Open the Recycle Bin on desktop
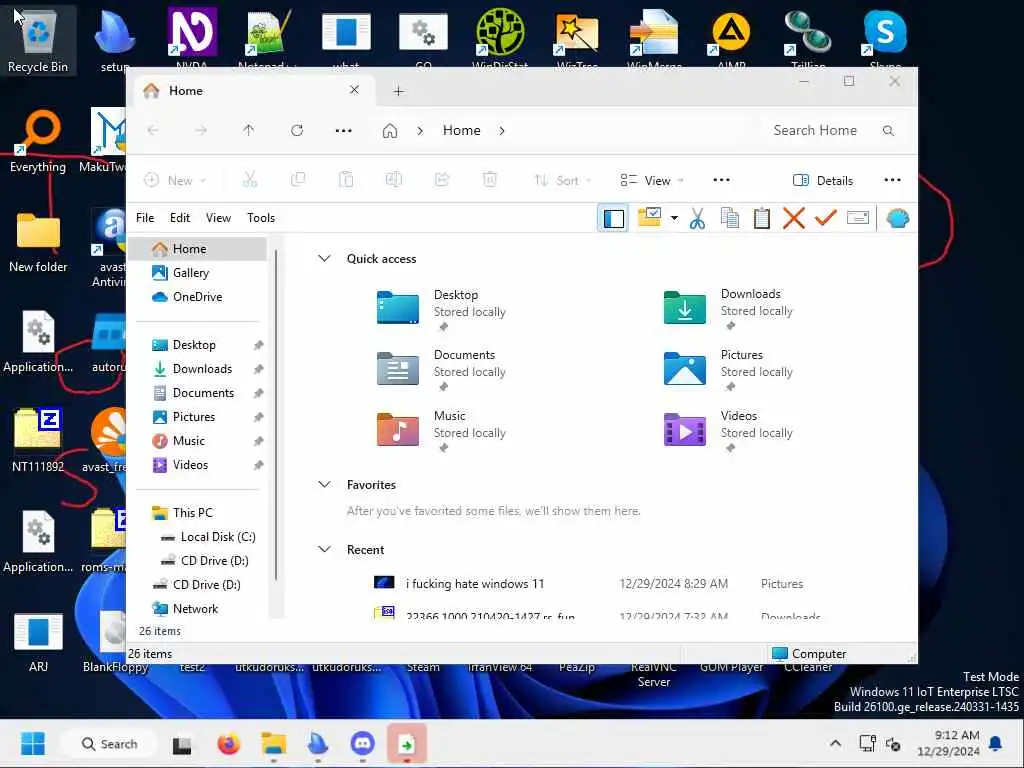The image size is (1024, 768). point(38,40)
